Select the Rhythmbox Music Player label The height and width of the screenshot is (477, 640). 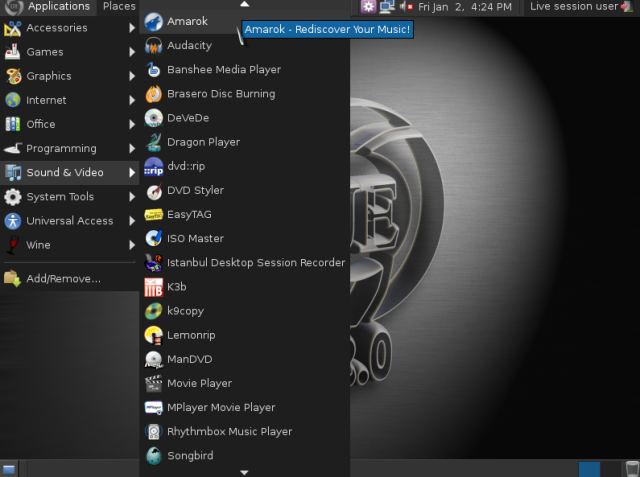[x=229, y=432]
